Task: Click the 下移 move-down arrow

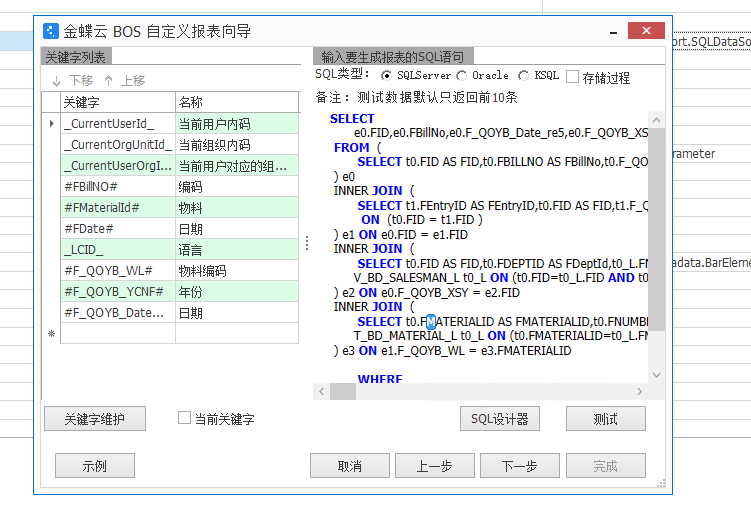Action: coord(57,80)
